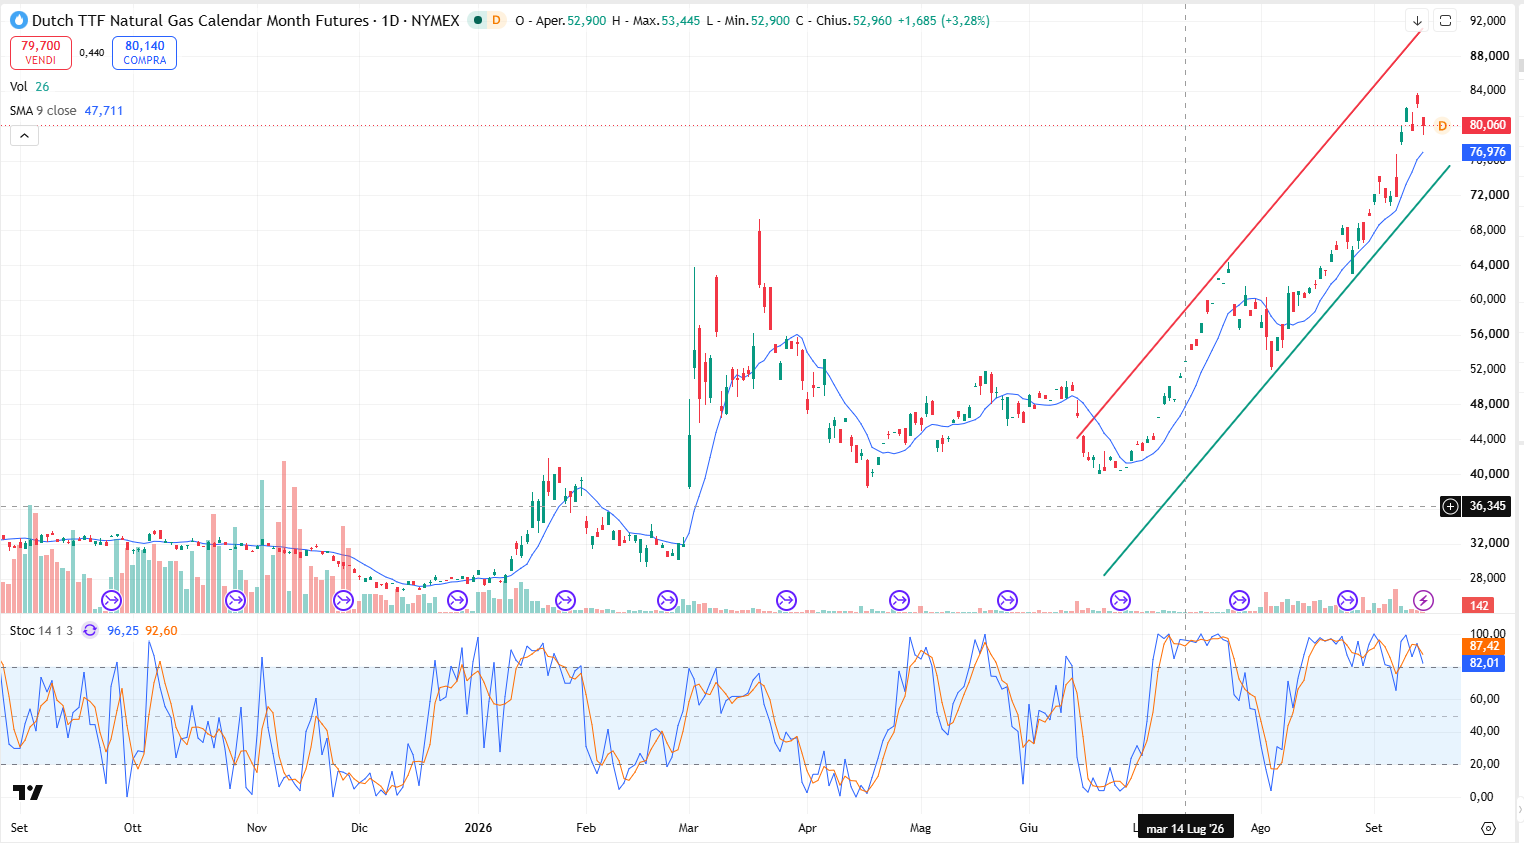Click the contract roll marker just before Mar
1524x843 pixels.
click(667, 600)
